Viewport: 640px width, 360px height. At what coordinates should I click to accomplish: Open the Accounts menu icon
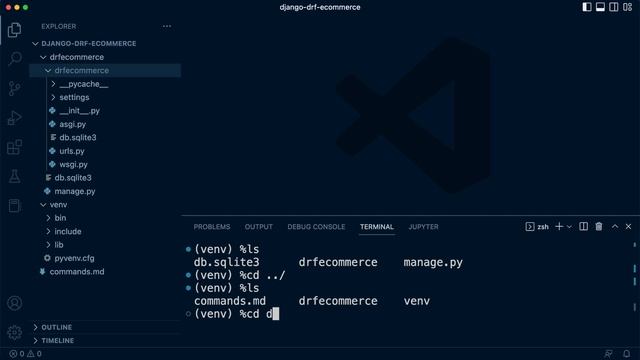tap(14, 303)
